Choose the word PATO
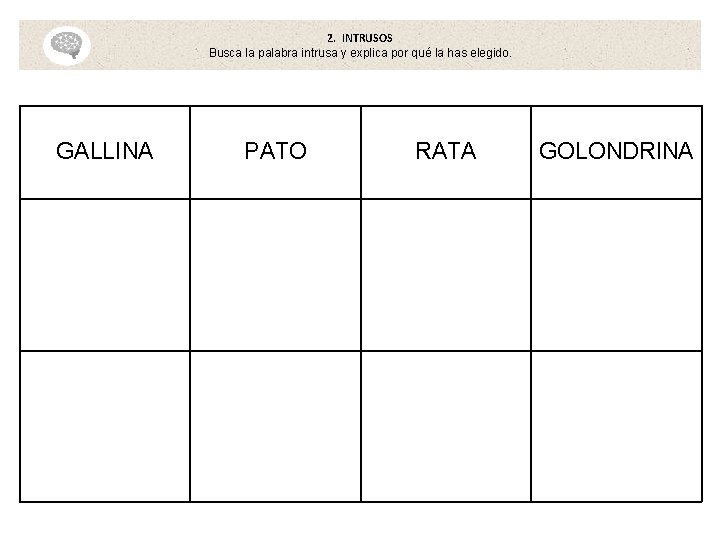 [275, 151]
